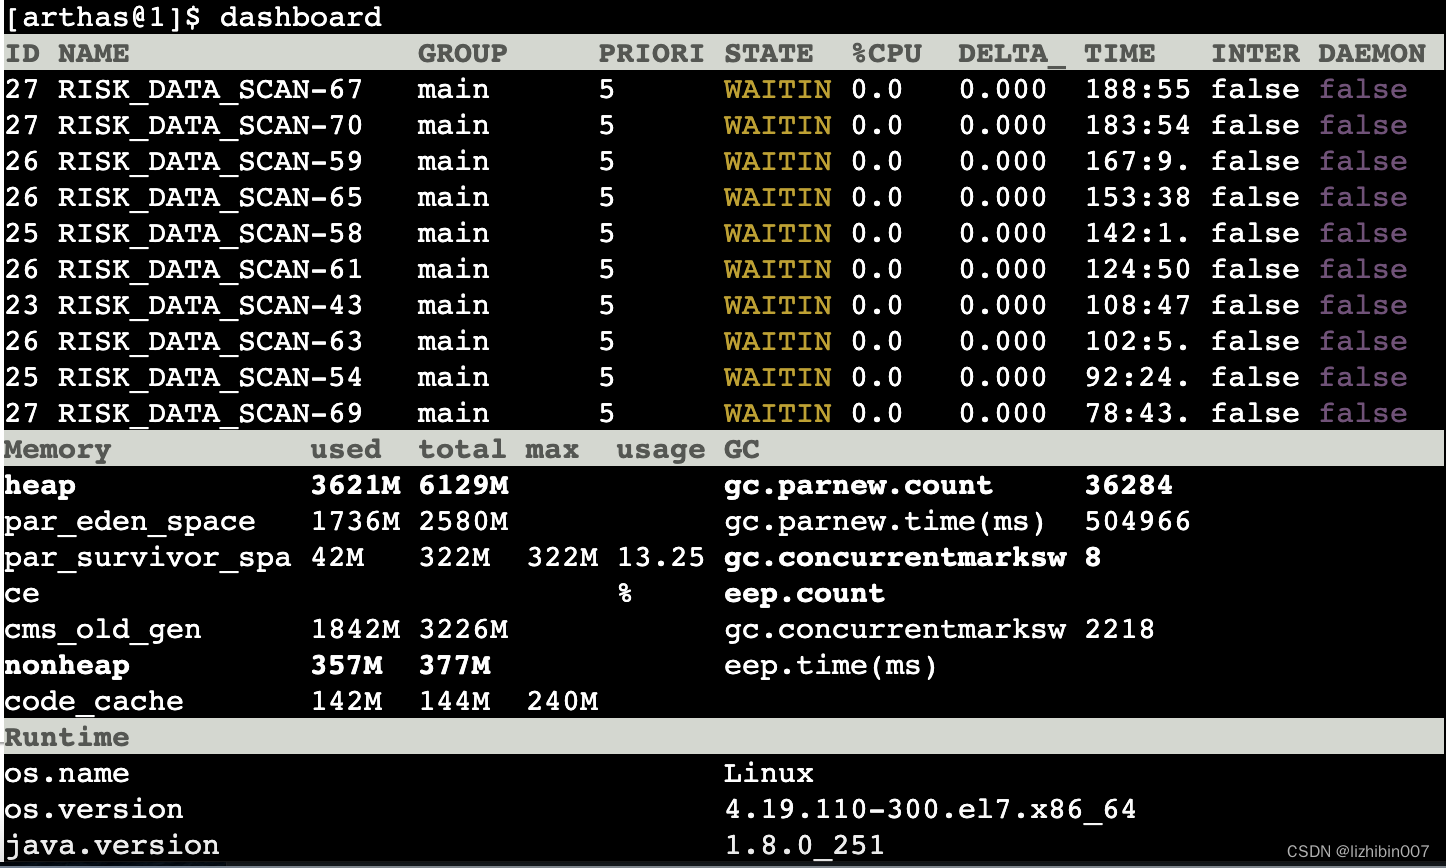
Task: Click the gc.parnew.count label
Action: pyautogui.click(x=858, y=486)
